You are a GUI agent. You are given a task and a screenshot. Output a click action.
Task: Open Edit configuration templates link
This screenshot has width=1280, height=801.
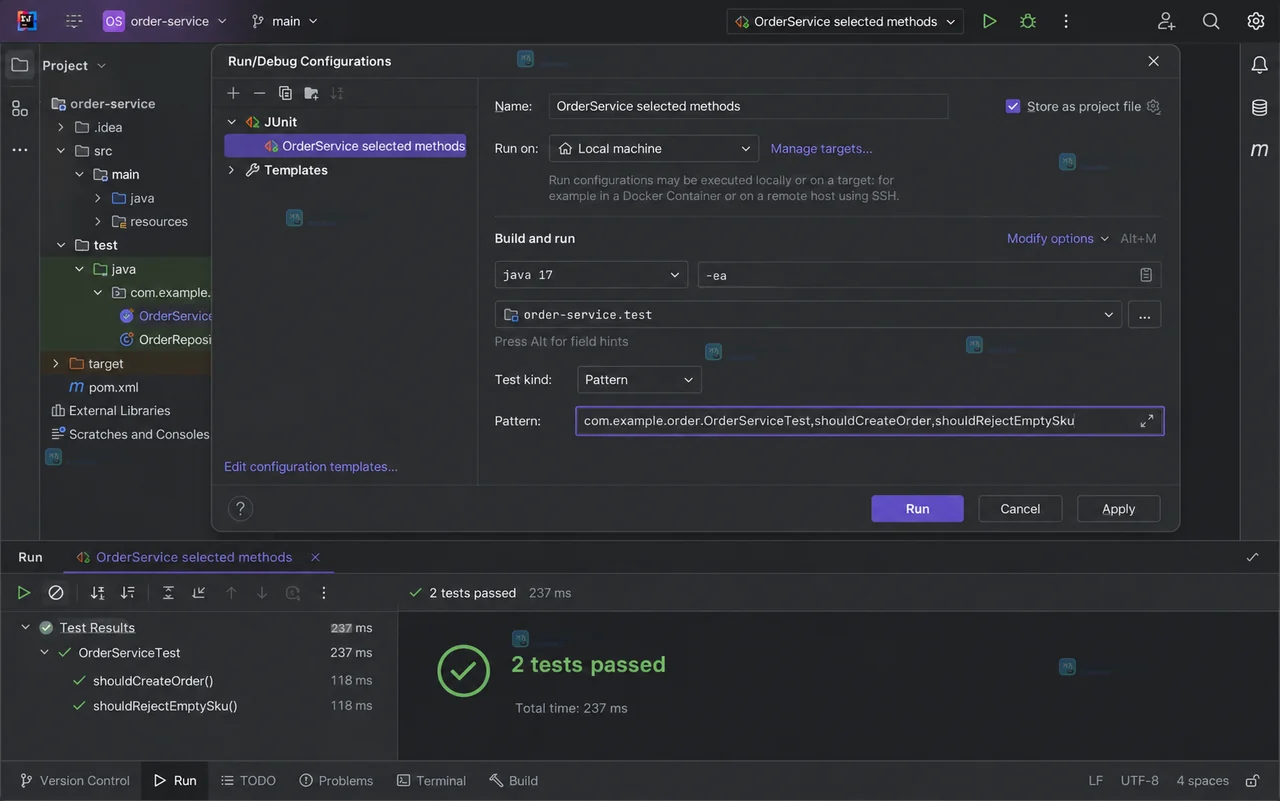(311, 466)
